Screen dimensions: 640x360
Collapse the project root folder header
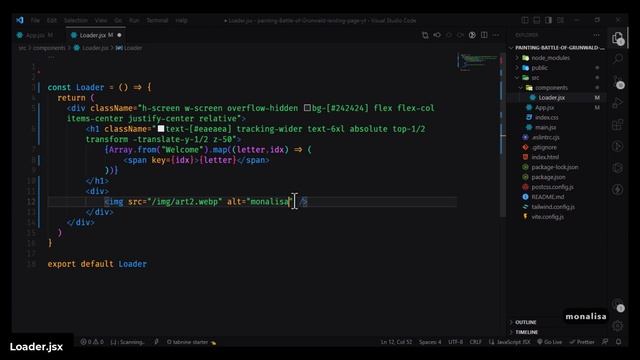click(558, 48)
